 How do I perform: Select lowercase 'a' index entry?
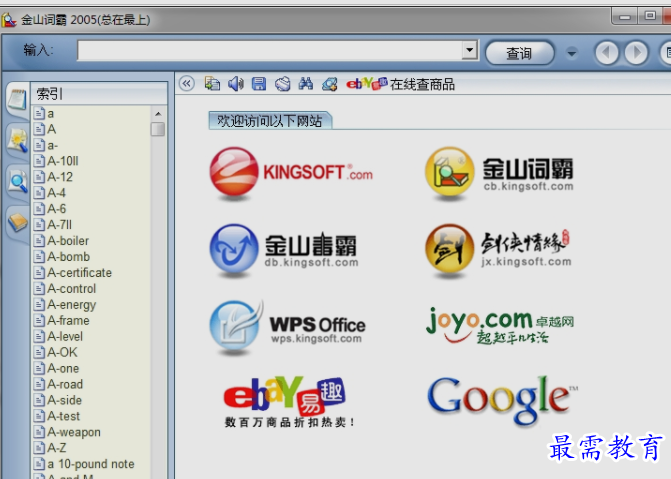50,113
